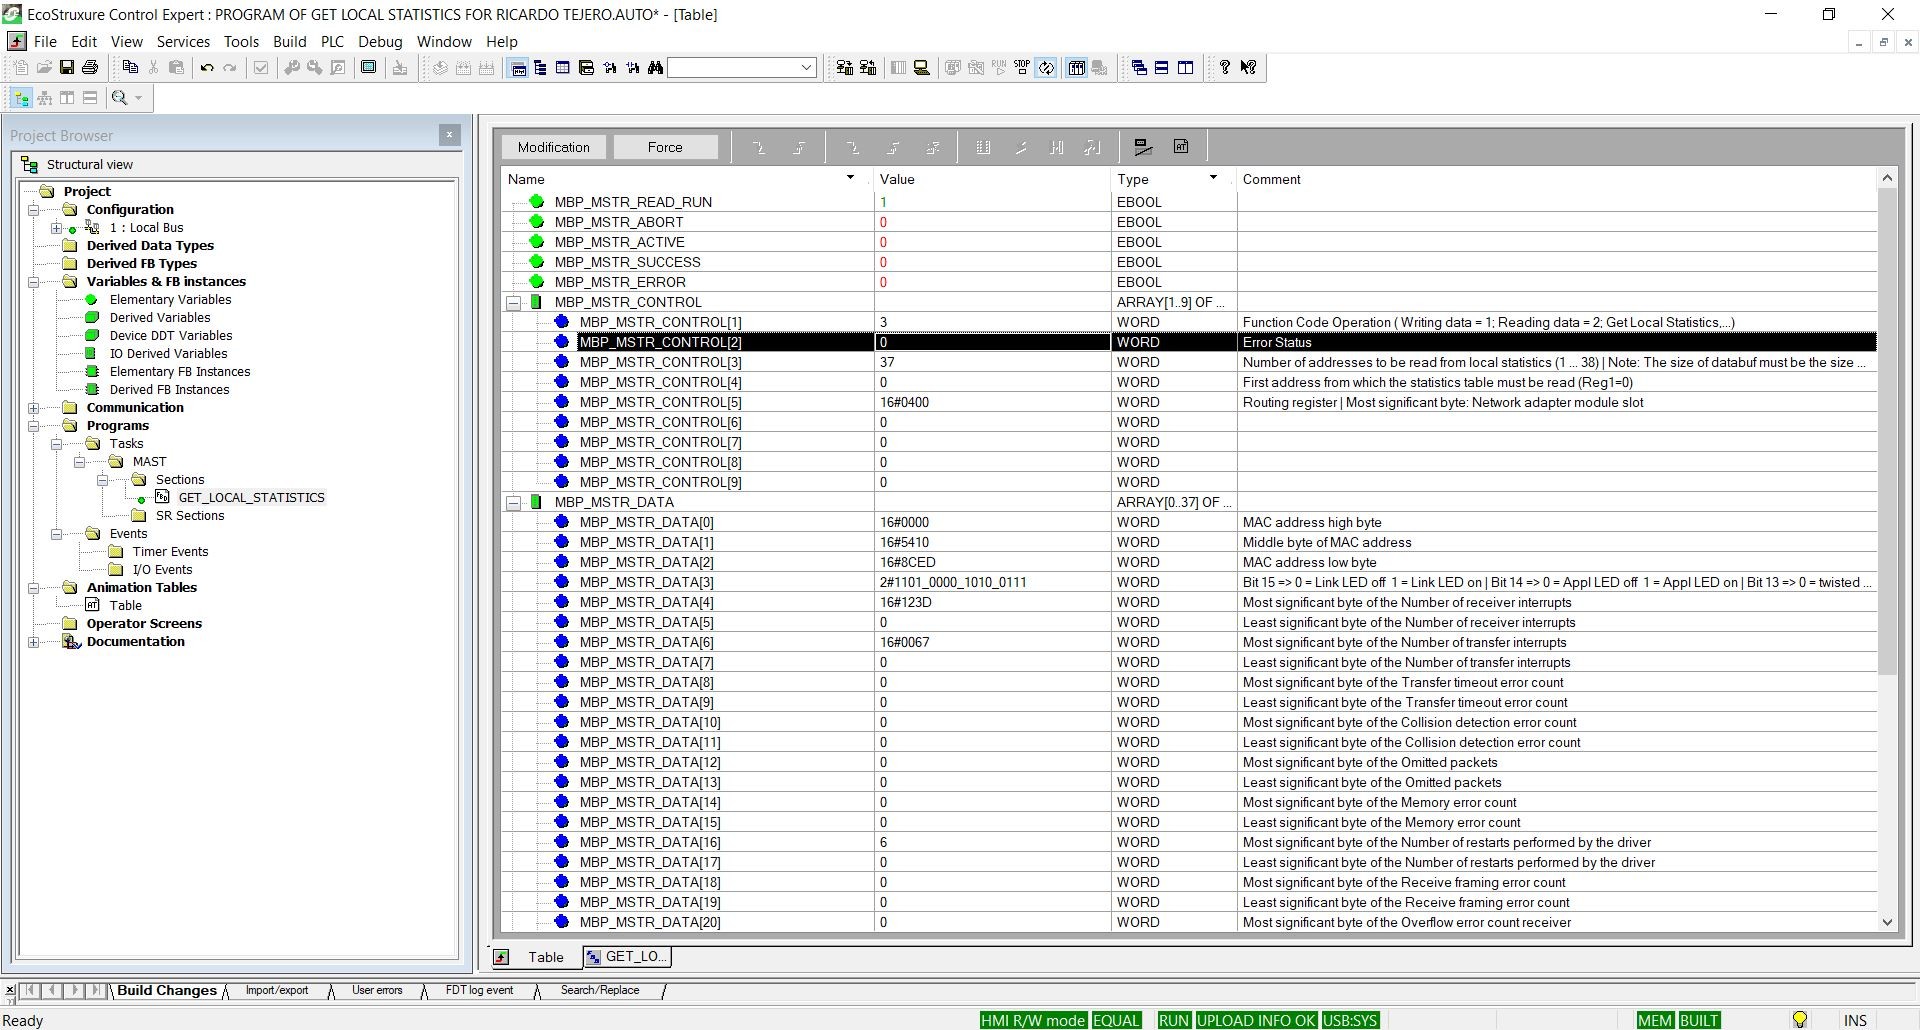Click the validate toolbar icon left of Services menu

pos(261,67)
